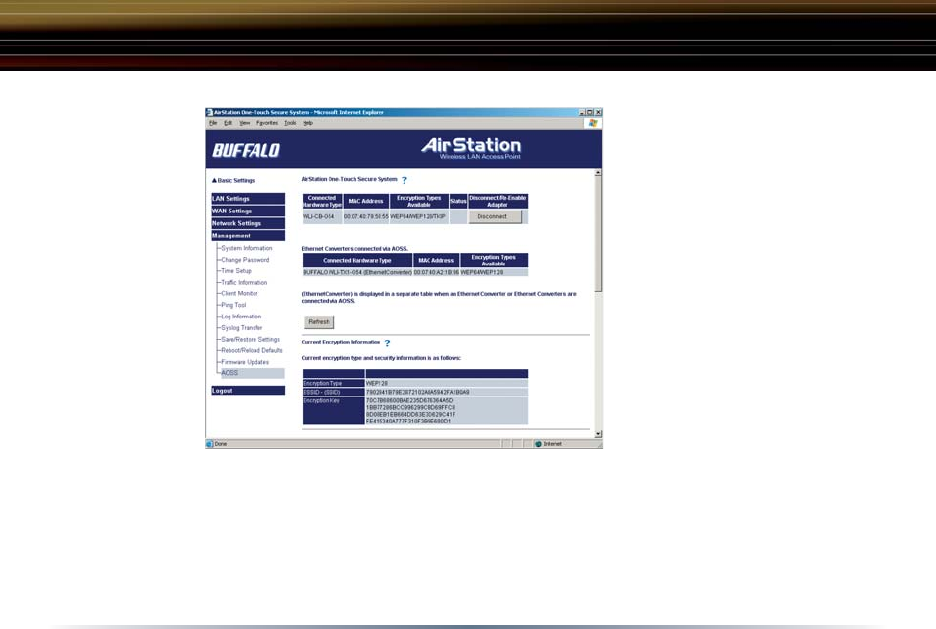Click the scrollbar down arrow on the page
Image resolution: width=936 pixels, height=629 pixels.
tap(598, 434)
